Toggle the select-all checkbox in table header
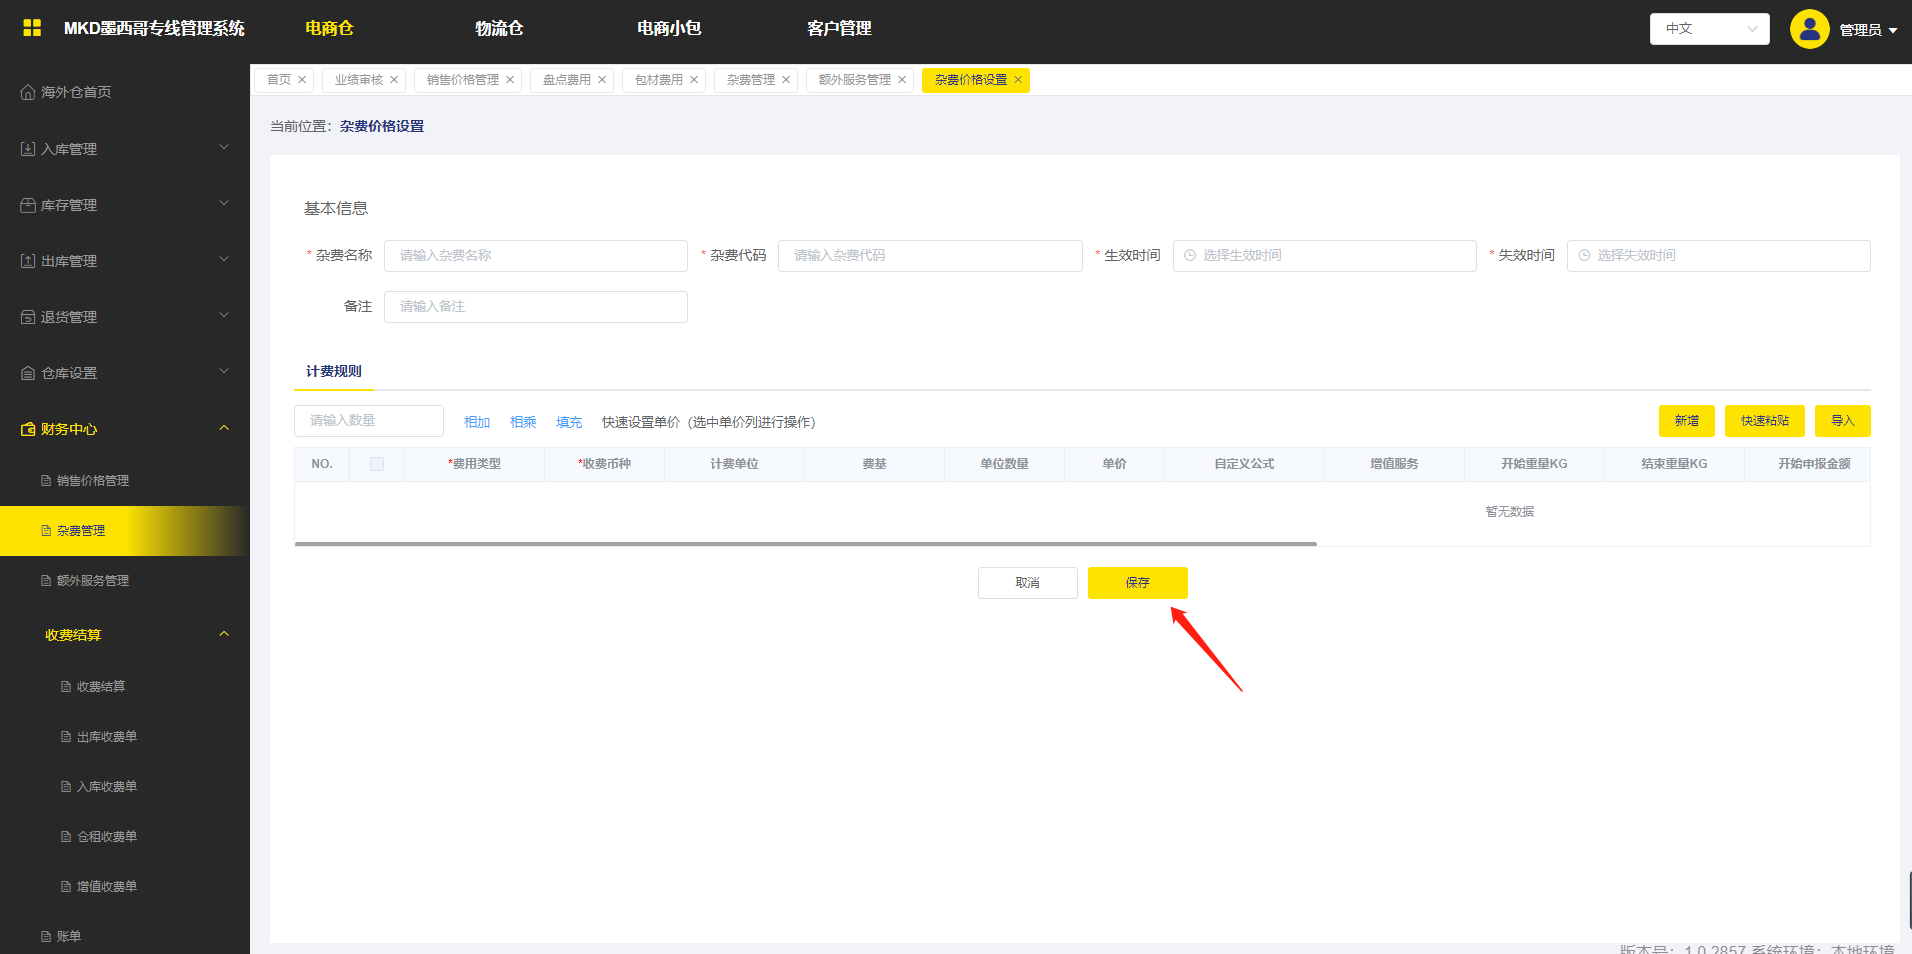This screenshot has width=1912, height=954. [x=377, y=464]
